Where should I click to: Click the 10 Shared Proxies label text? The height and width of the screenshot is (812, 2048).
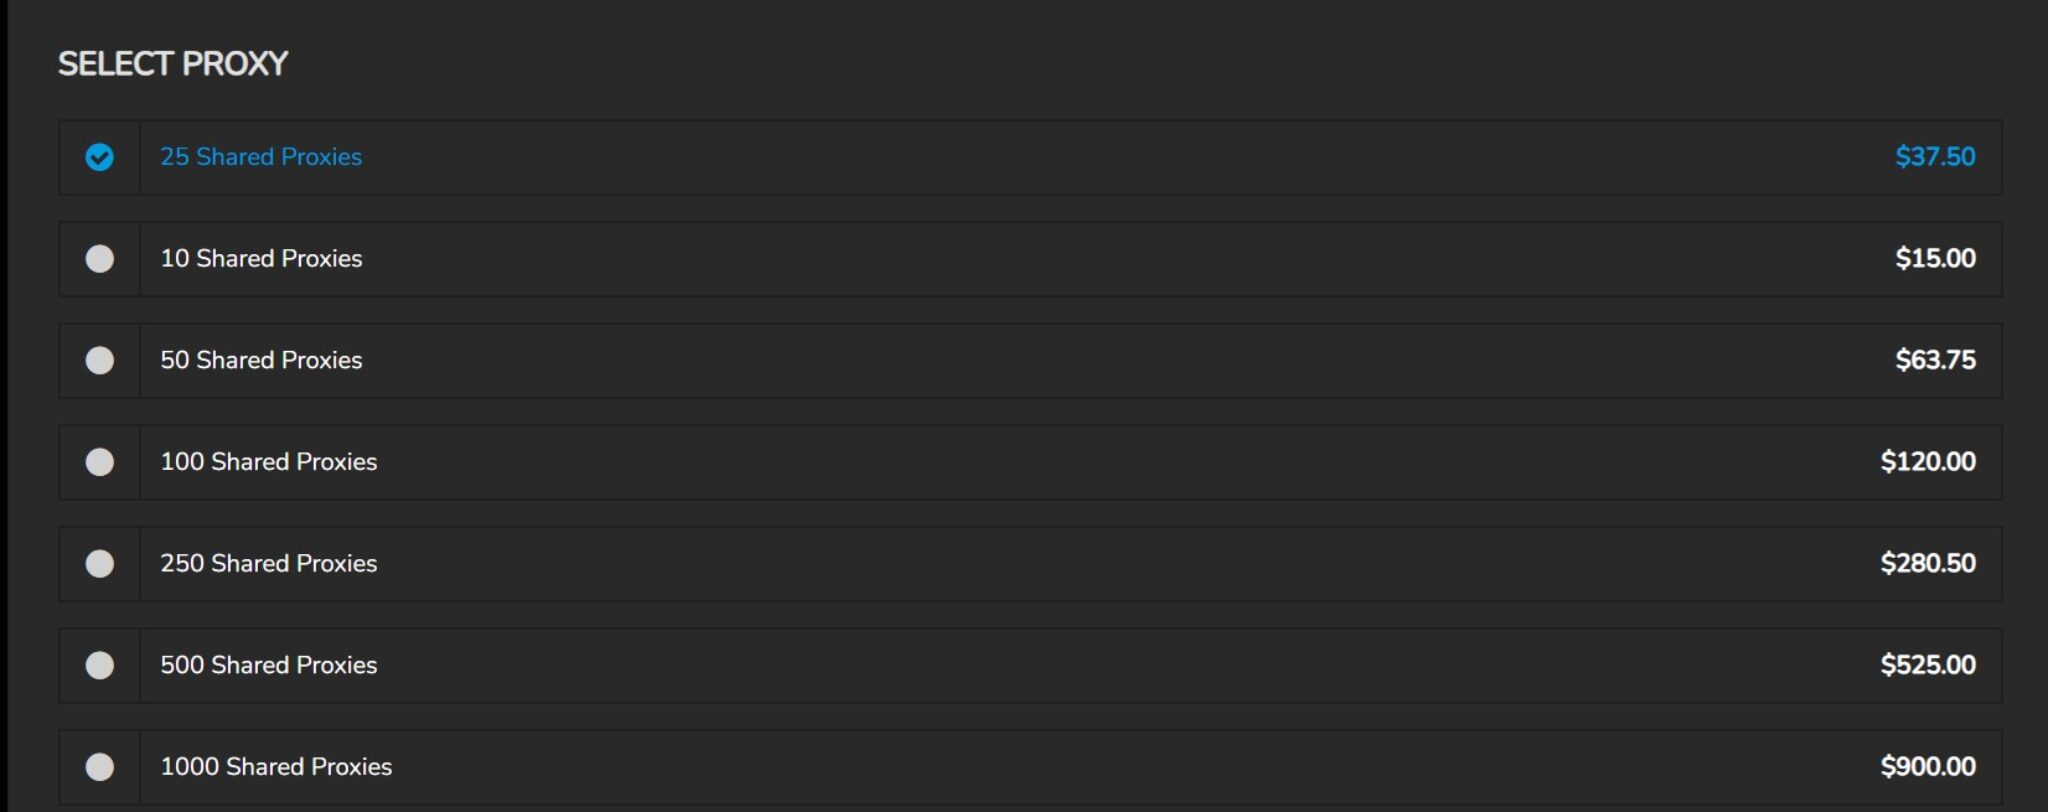click(261, 259)
